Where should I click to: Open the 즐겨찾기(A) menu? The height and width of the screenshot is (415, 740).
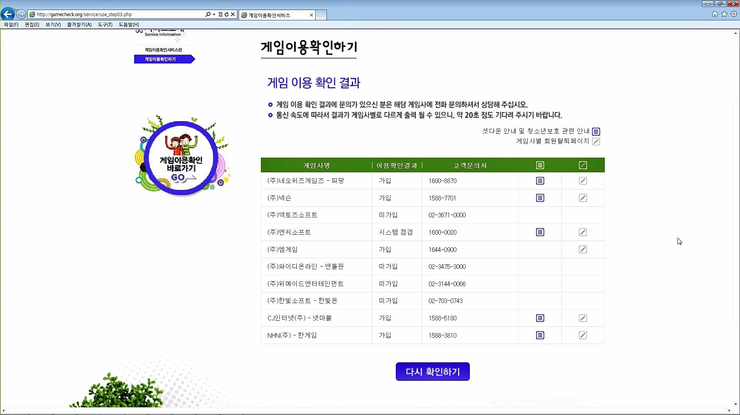pyautogui.click(x=79, y=25)
